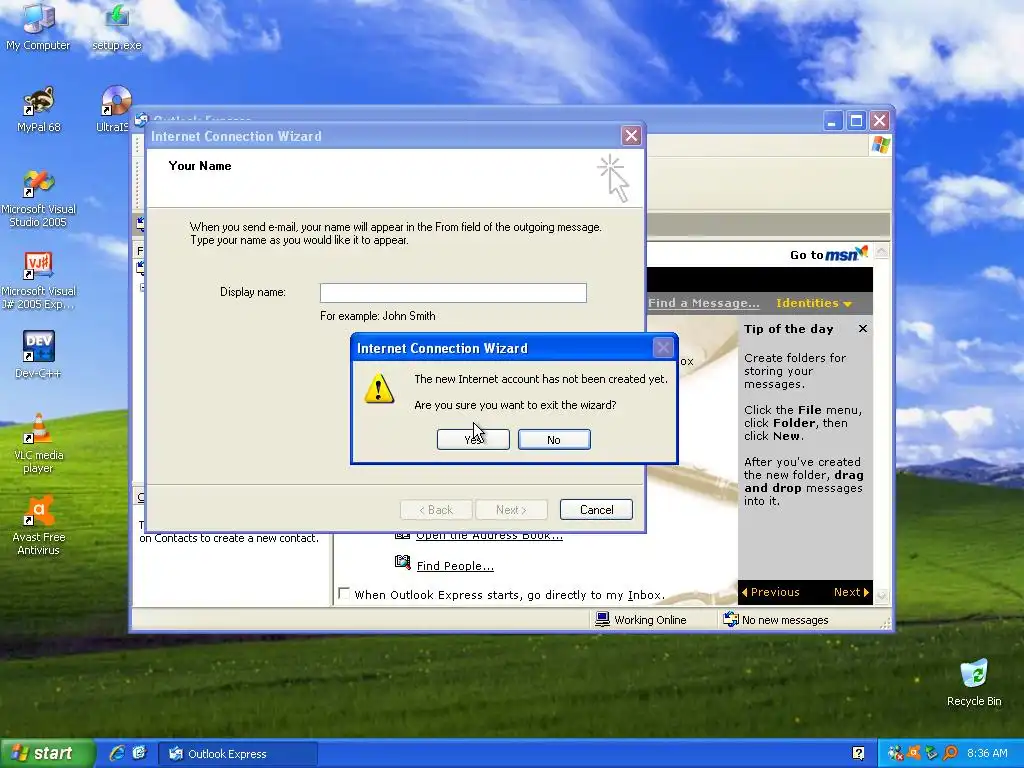The height and width of the screenshot is (768, 1024).
Task: Minimize the Outlook Express window
Action: pos(833,121)
